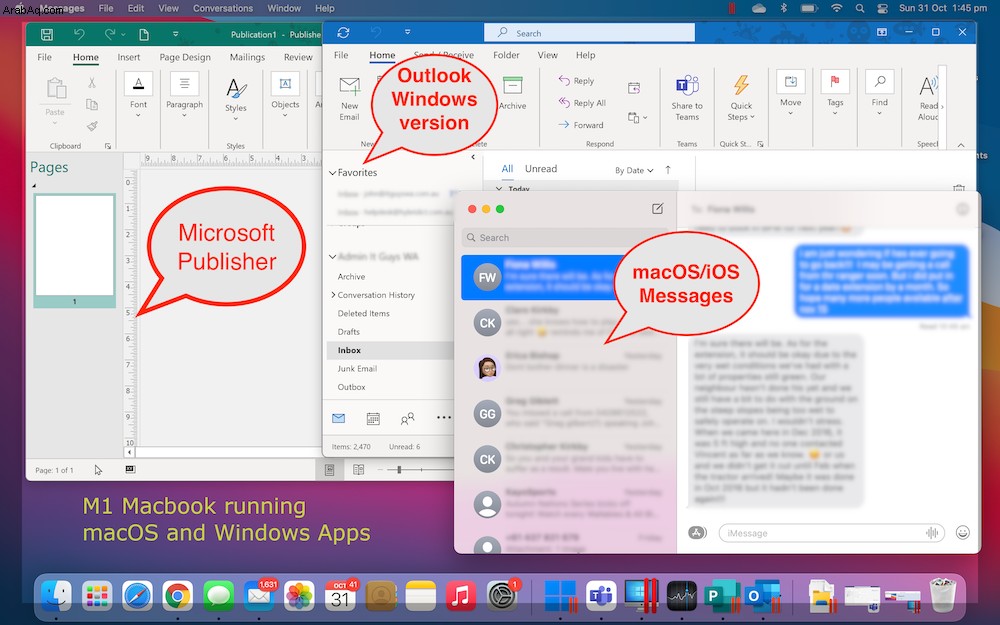Click the Send/Receive sync icon in Outlook title bar
This screenshot has width=1000, height=625.
[343, 32]
